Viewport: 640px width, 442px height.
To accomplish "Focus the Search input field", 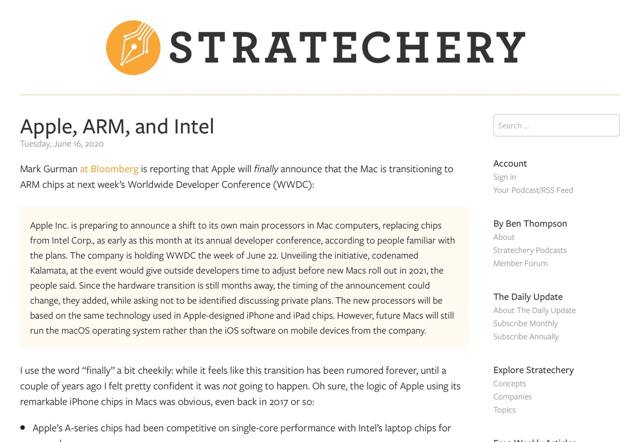I will point(556,125).
